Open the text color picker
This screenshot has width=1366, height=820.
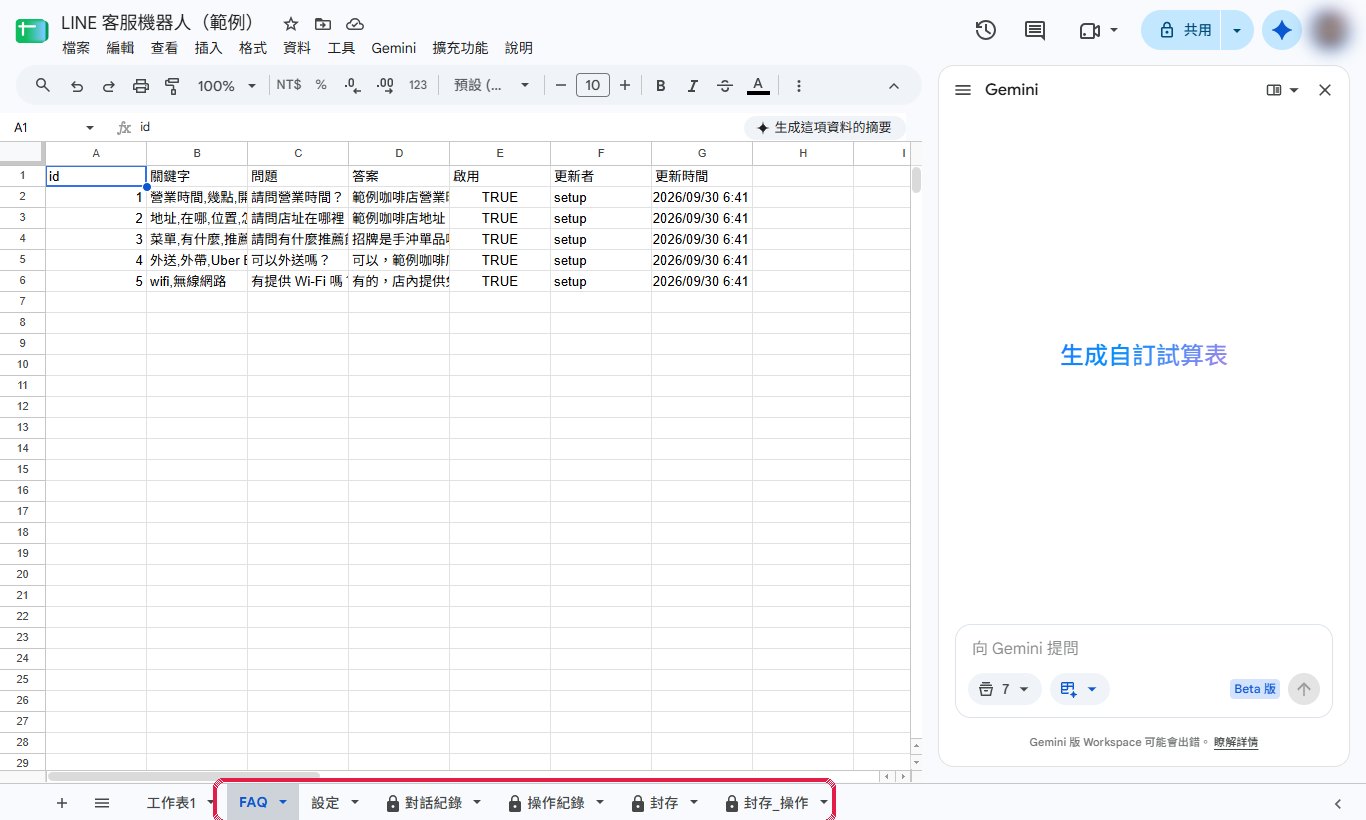click(x=758, y=86)
